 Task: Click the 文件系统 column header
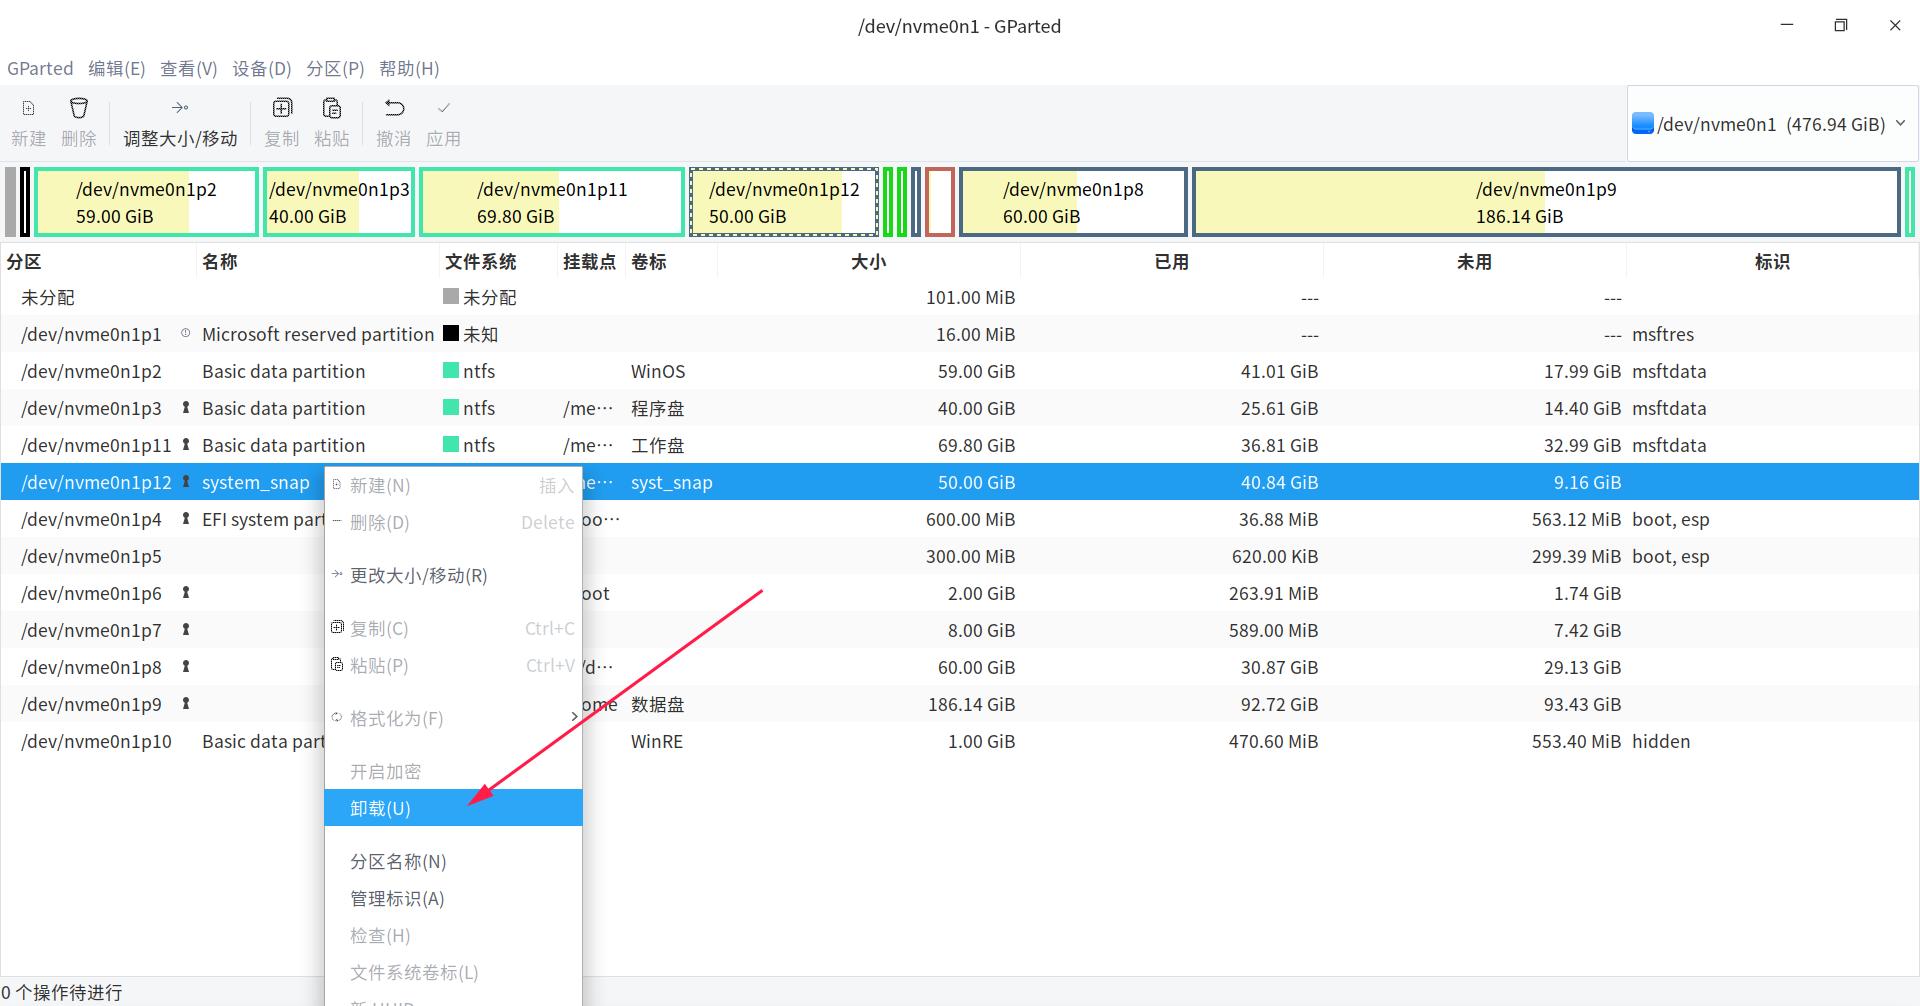click(480, 262)
